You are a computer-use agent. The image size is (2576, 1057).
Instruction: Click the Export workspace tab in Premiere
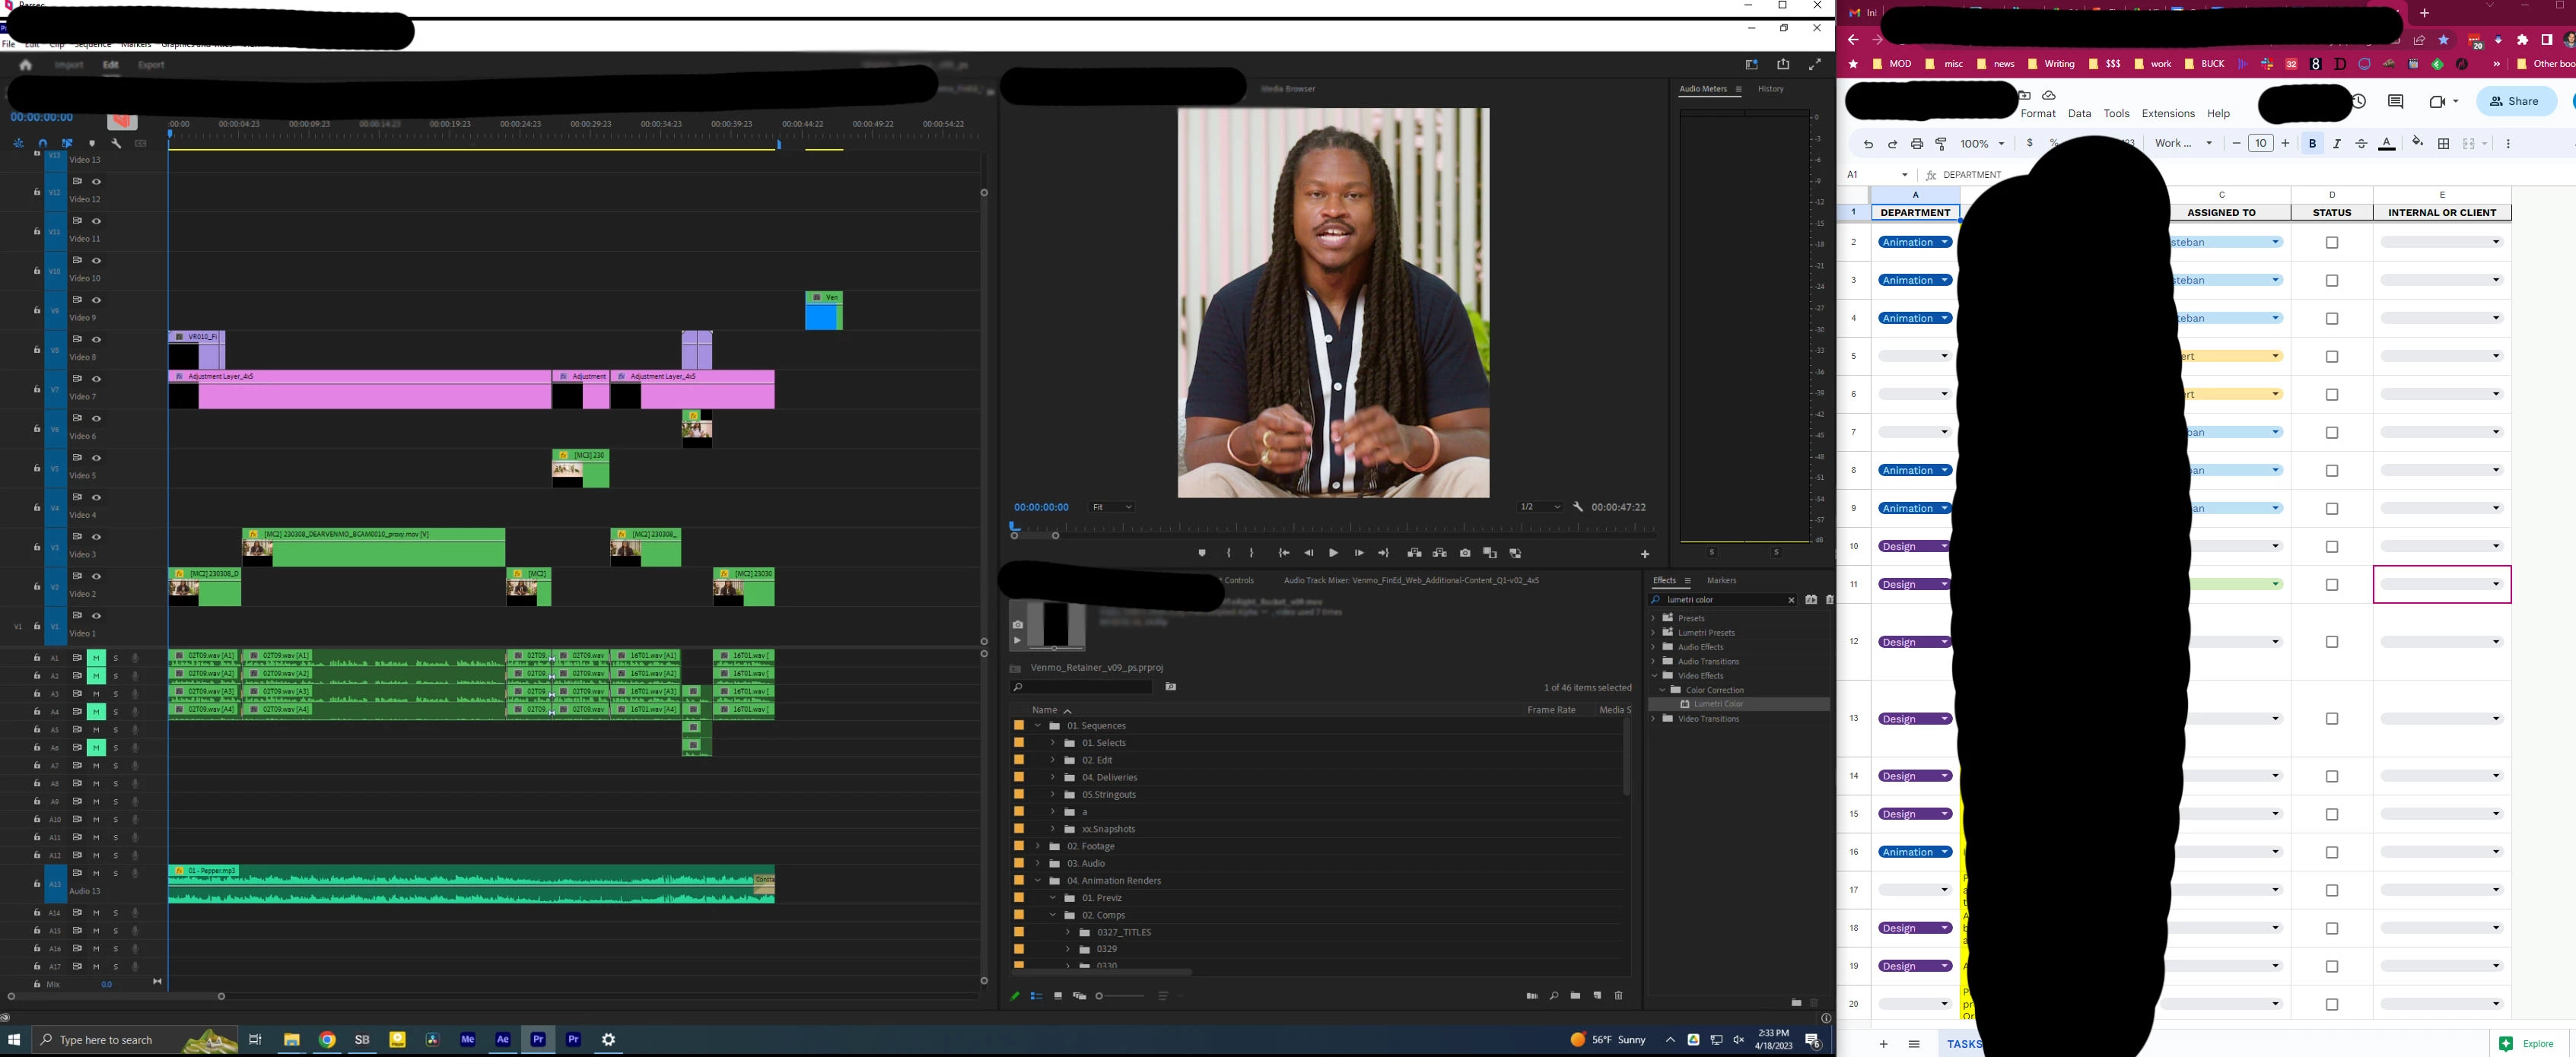(151, 65)
